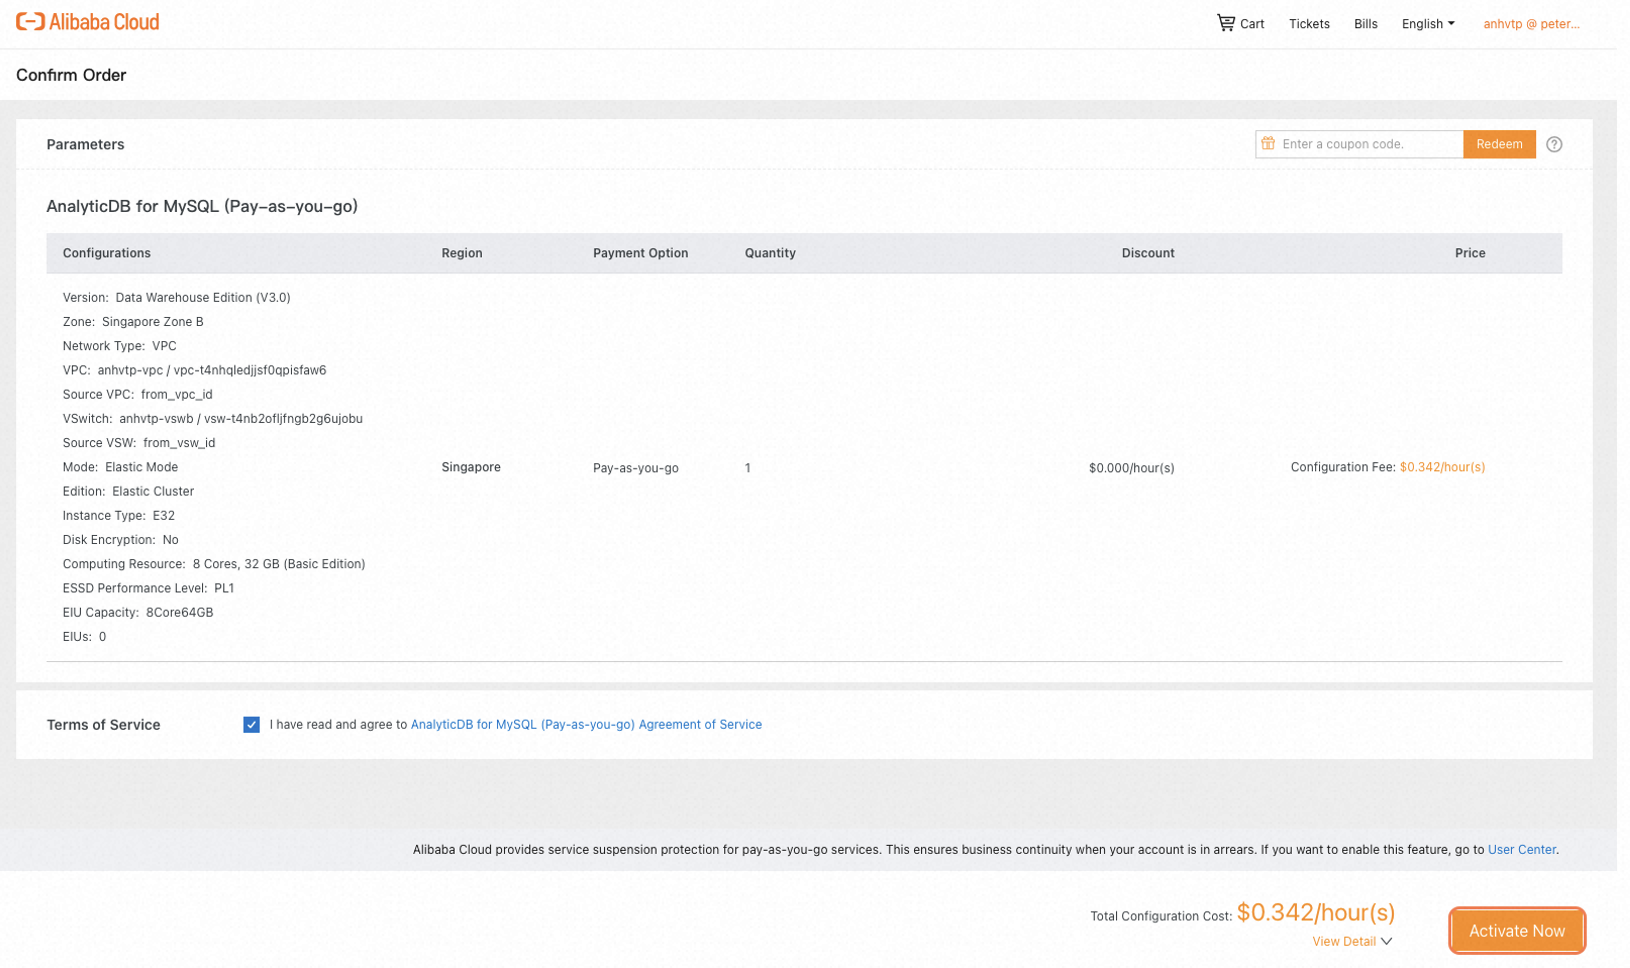Viewport: 1630px width, 968px height.
Task: Untick the Terms of Service agreement checkbox
Action: click(251, 725)
